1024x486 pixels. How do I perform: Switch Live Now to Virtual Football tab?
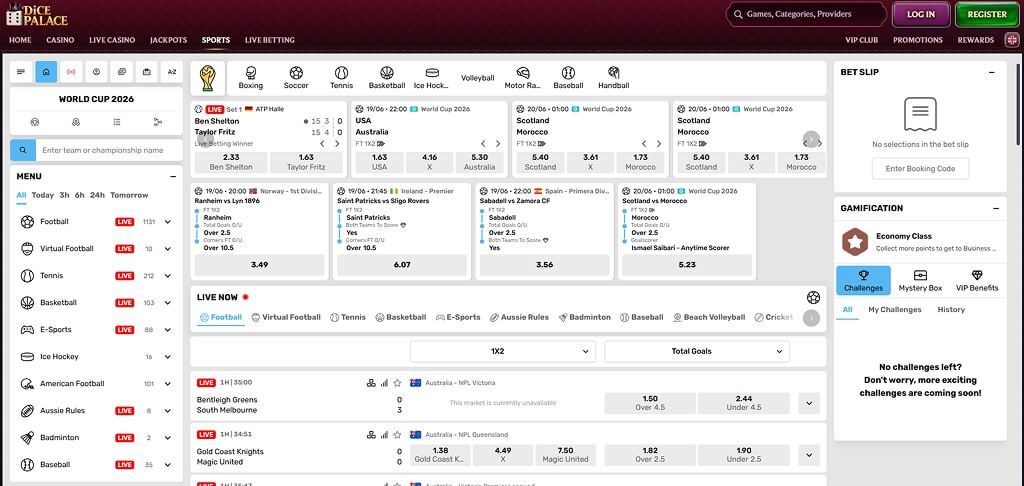286,317
